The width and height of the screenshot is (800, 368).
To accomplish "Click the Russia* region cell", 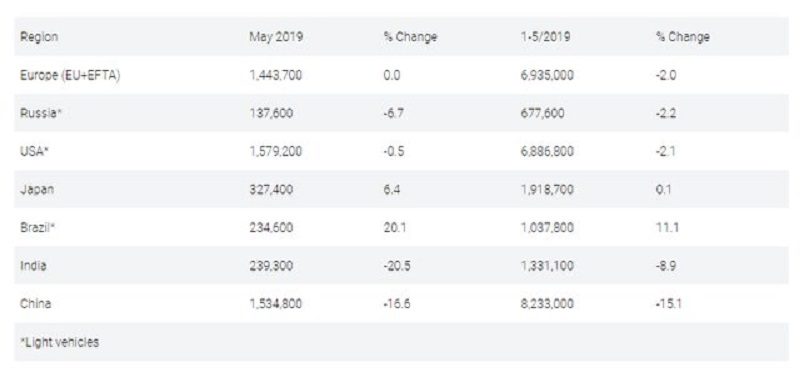I will (41, 113).
